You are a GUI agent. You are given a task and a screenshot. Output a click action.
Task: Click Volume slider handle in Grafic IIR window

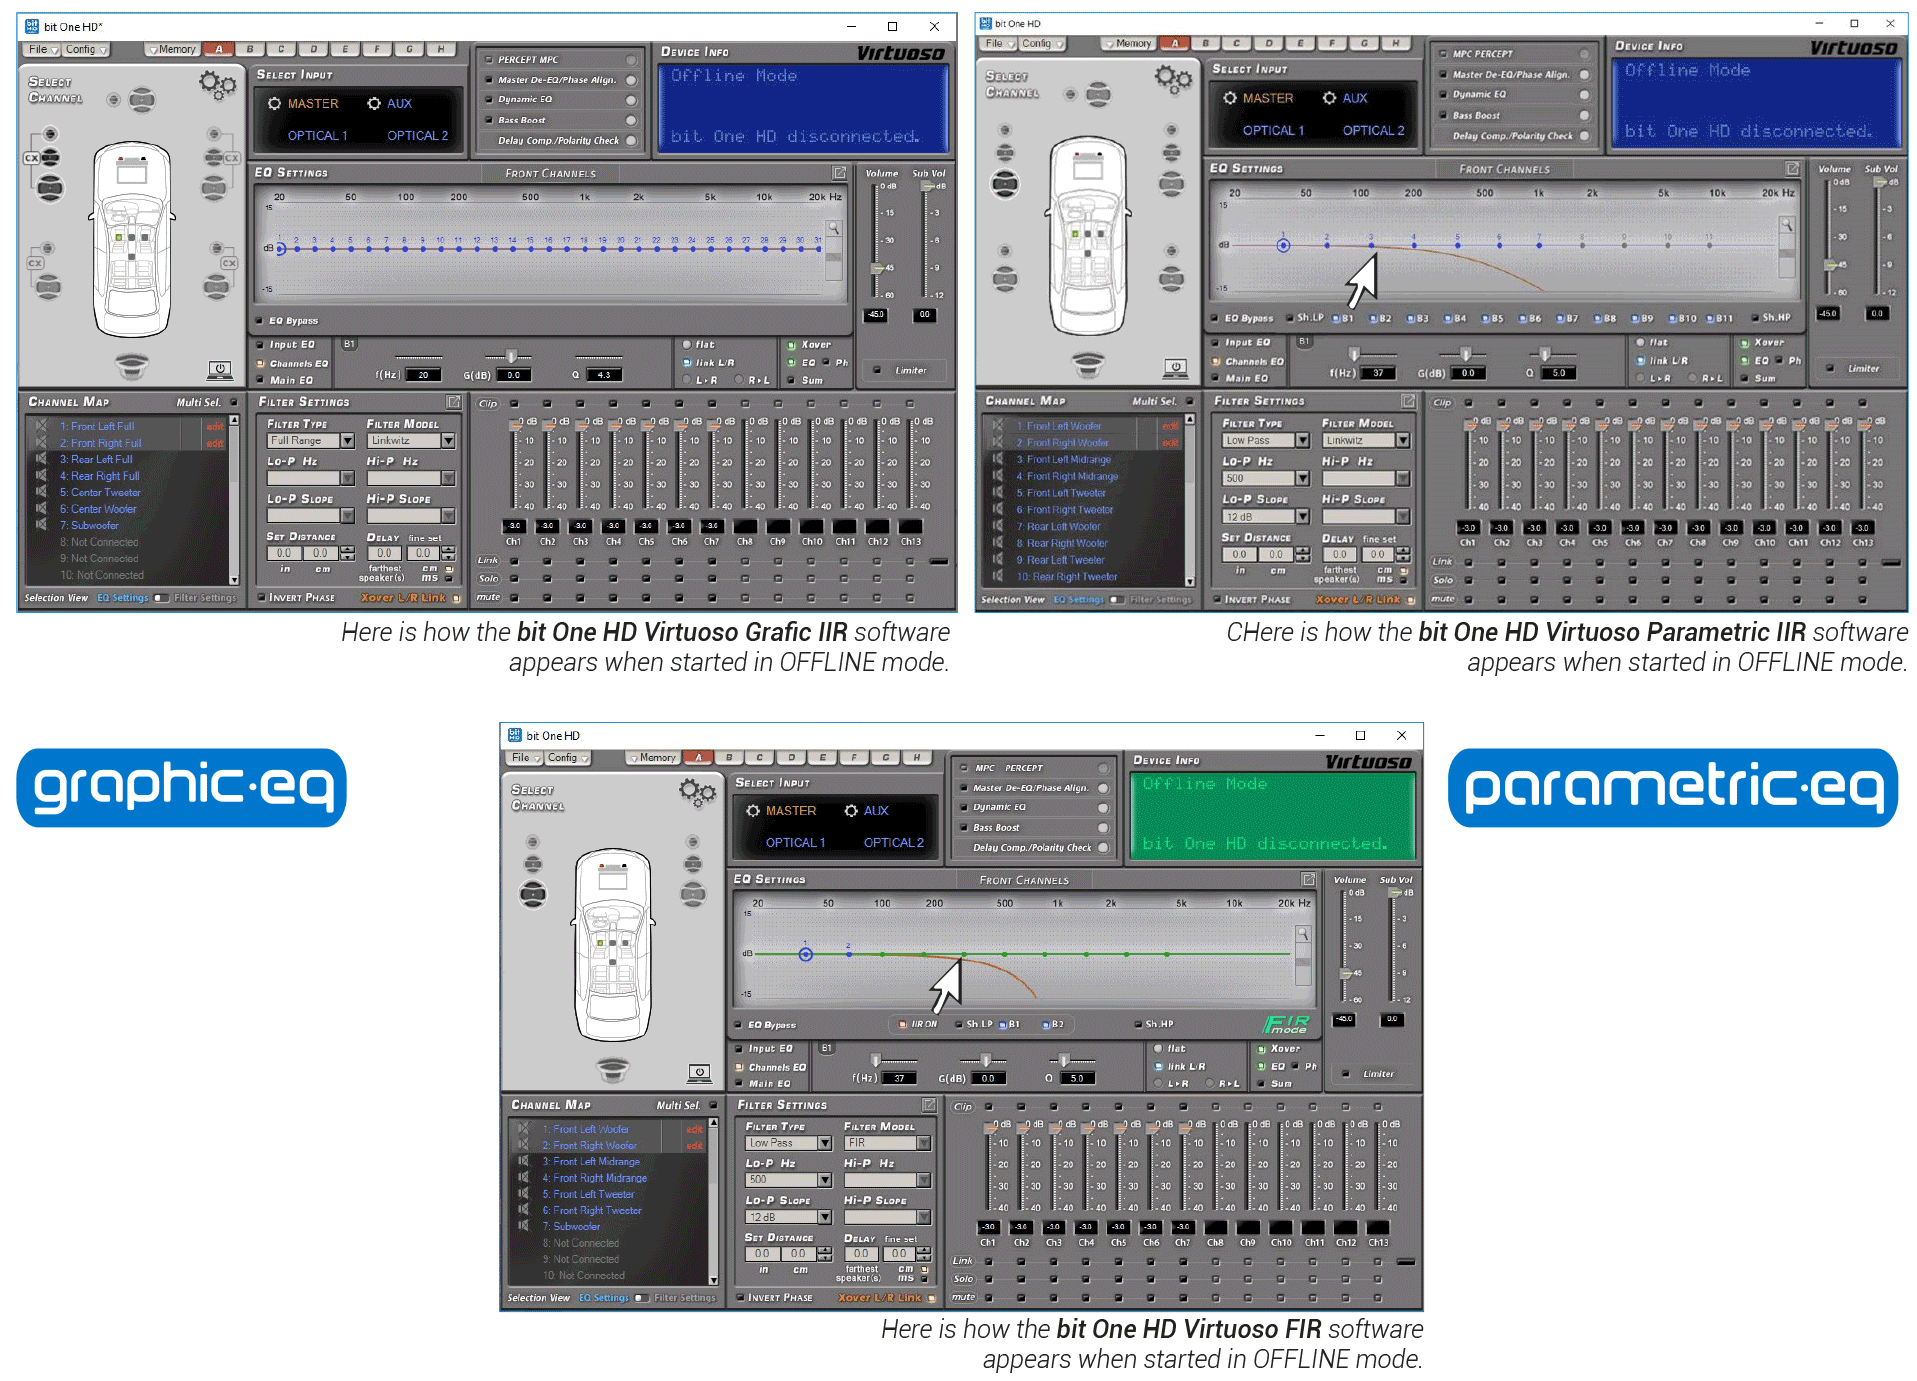pos(877,268)
